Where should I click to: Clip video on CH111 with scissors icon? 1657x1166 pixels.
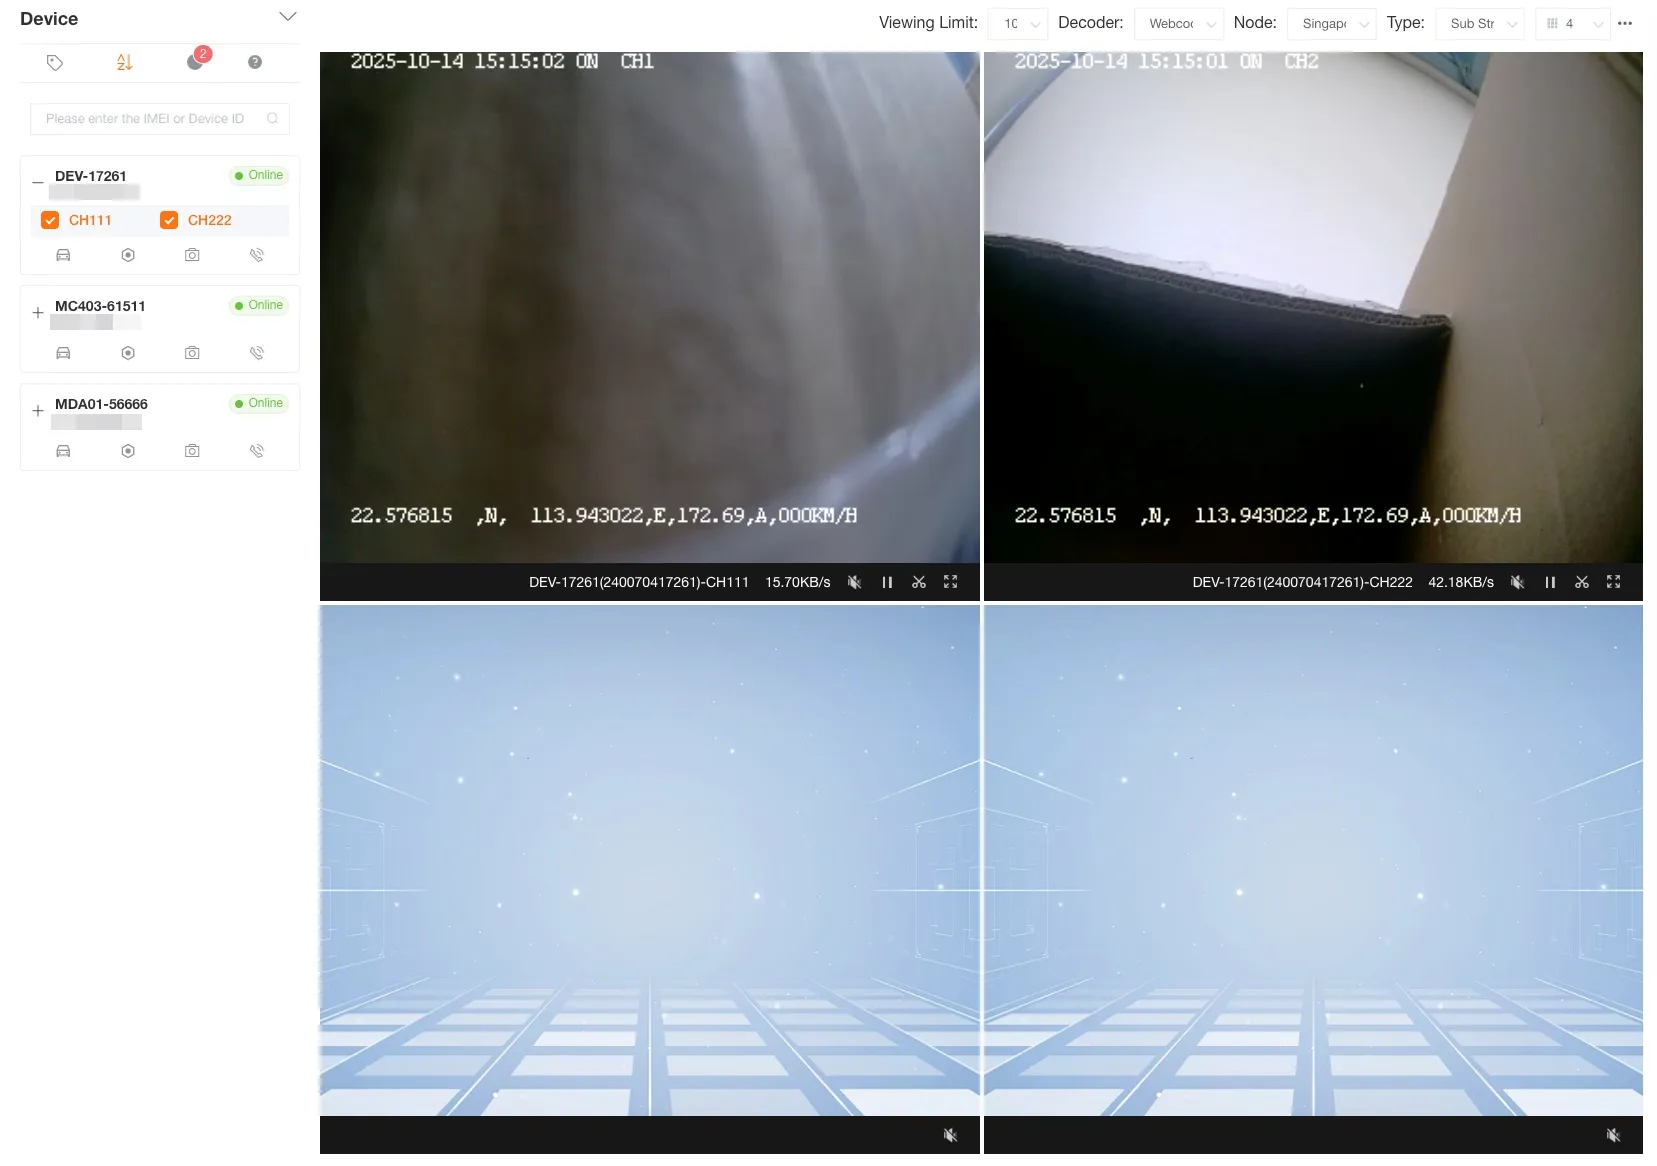click(918, 581)
